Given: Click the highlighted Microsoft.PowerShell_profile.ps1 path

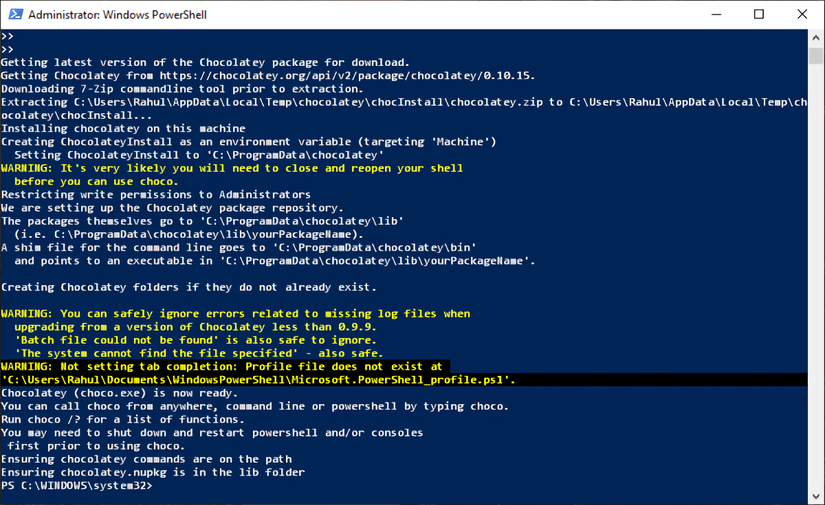Looking at the screenshot, I should click(258, 380).
